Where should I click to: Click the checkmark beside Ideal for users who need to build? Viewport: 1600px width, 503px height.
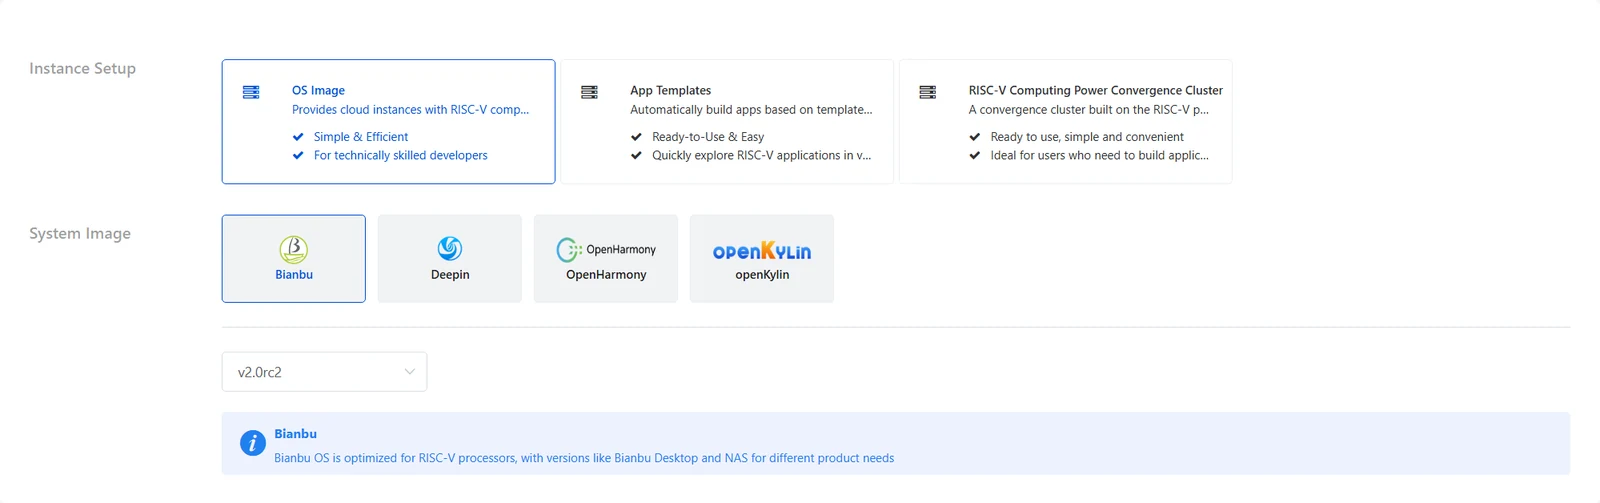[975, 156]
